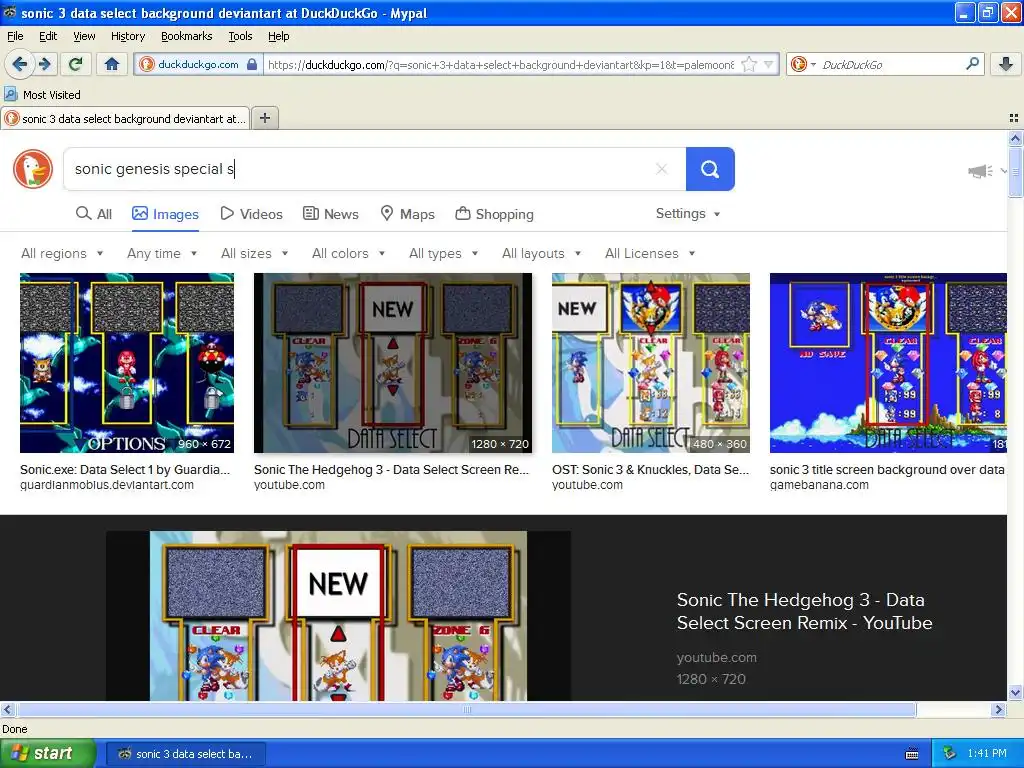Open the Sonic The Hedgehog 3 Remix YouTube title

[x=805, y=611]
